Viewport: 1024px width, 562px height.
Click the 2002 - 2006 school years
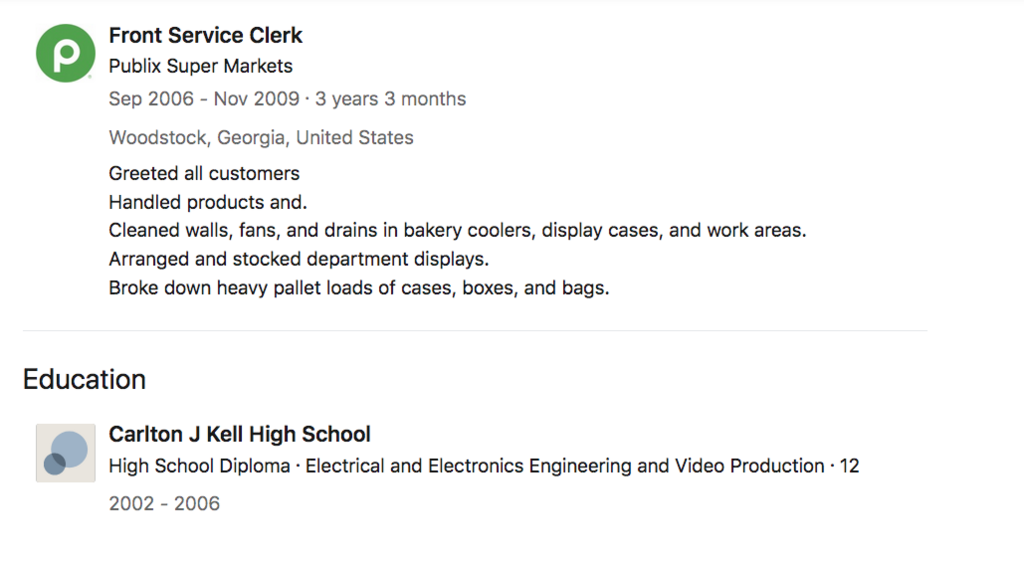coord(164,504)
